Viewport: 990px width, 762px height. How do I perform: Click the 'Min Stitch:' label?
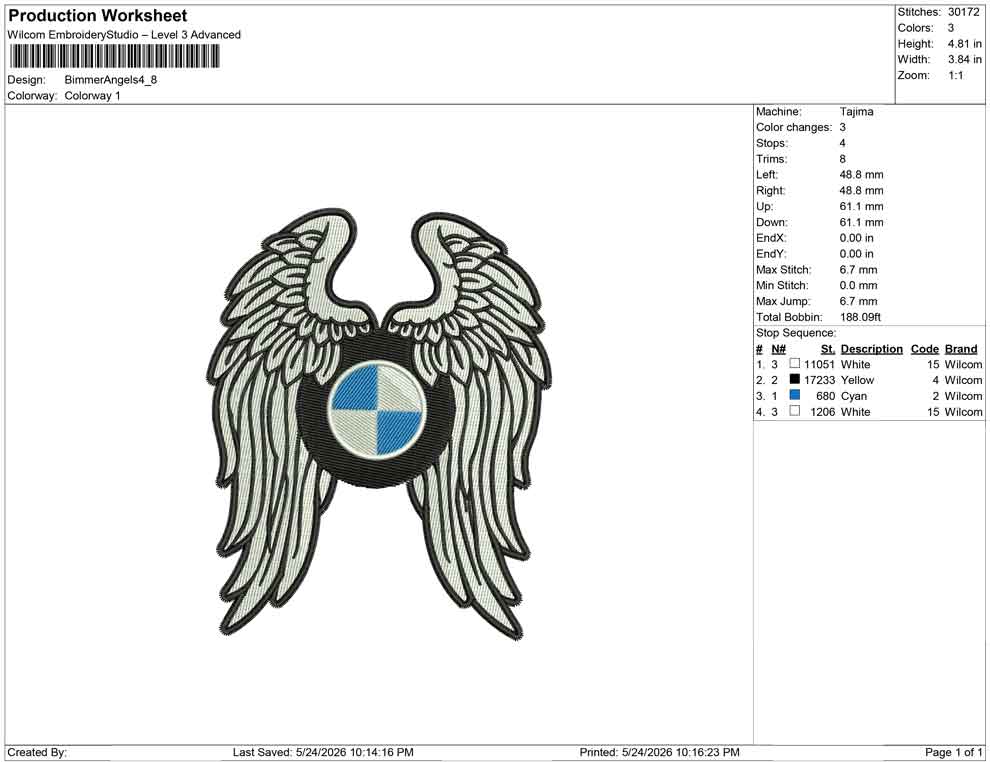(x=782, y=285)
